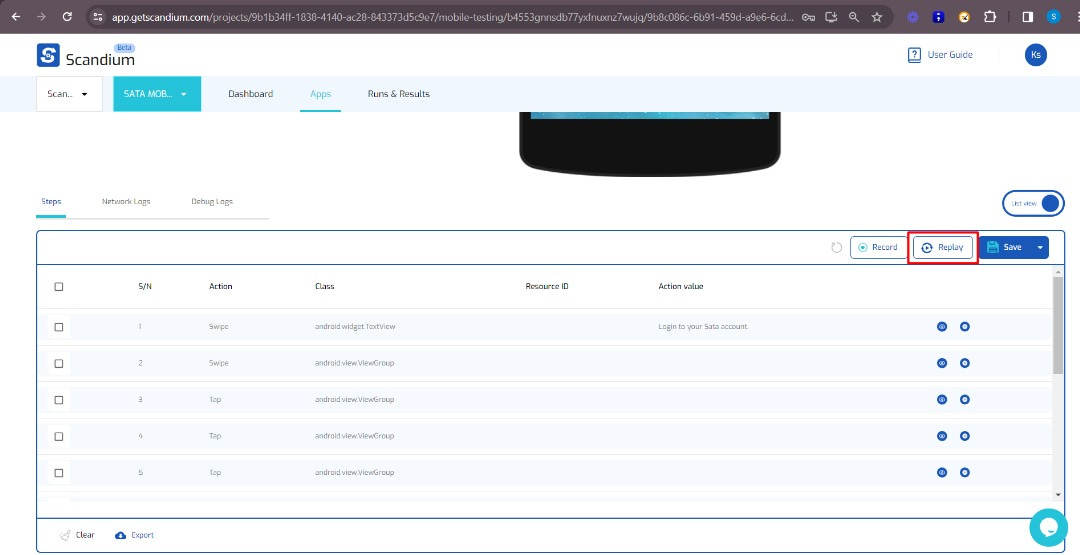Check the checkbox for step 2
The image size is (1080, 555).
pos(59,364)
